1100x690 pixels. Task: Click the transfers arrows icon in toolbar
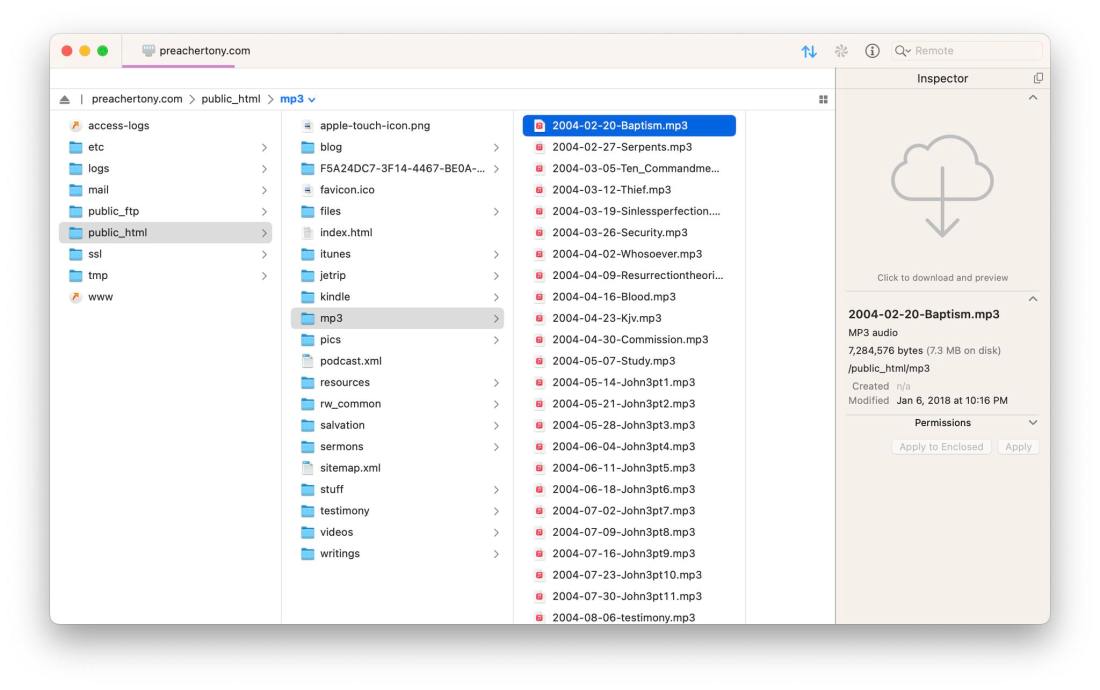tap(809, 51)
